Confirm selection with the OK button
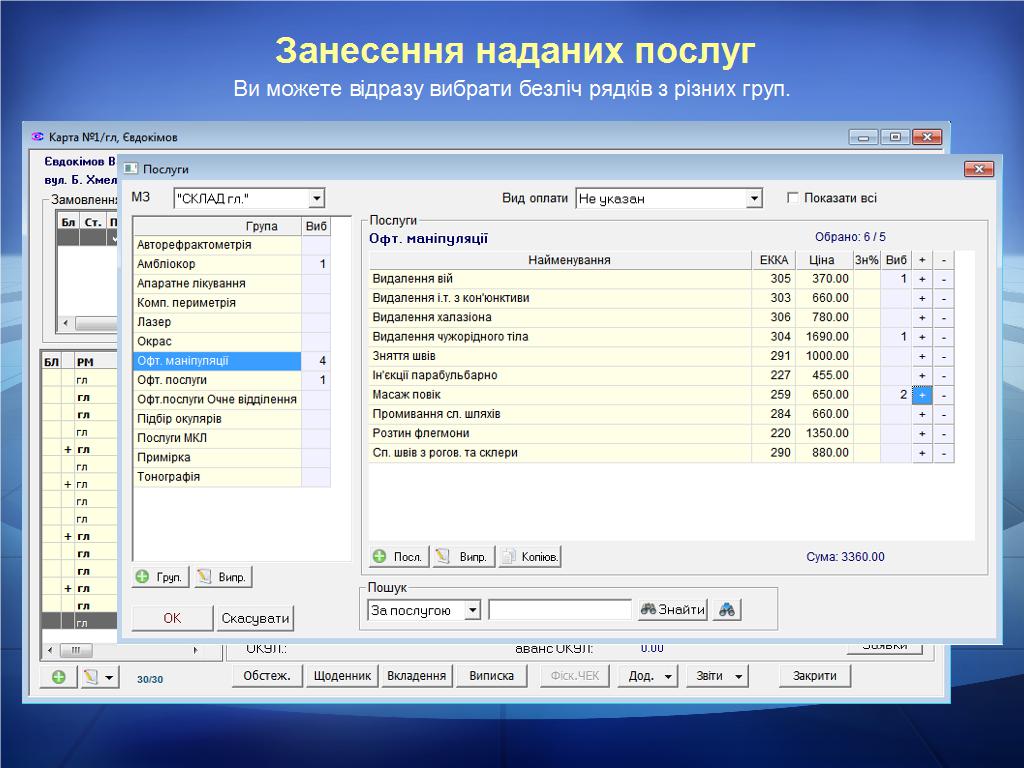The image size is (1024, 768). [172, 618]
